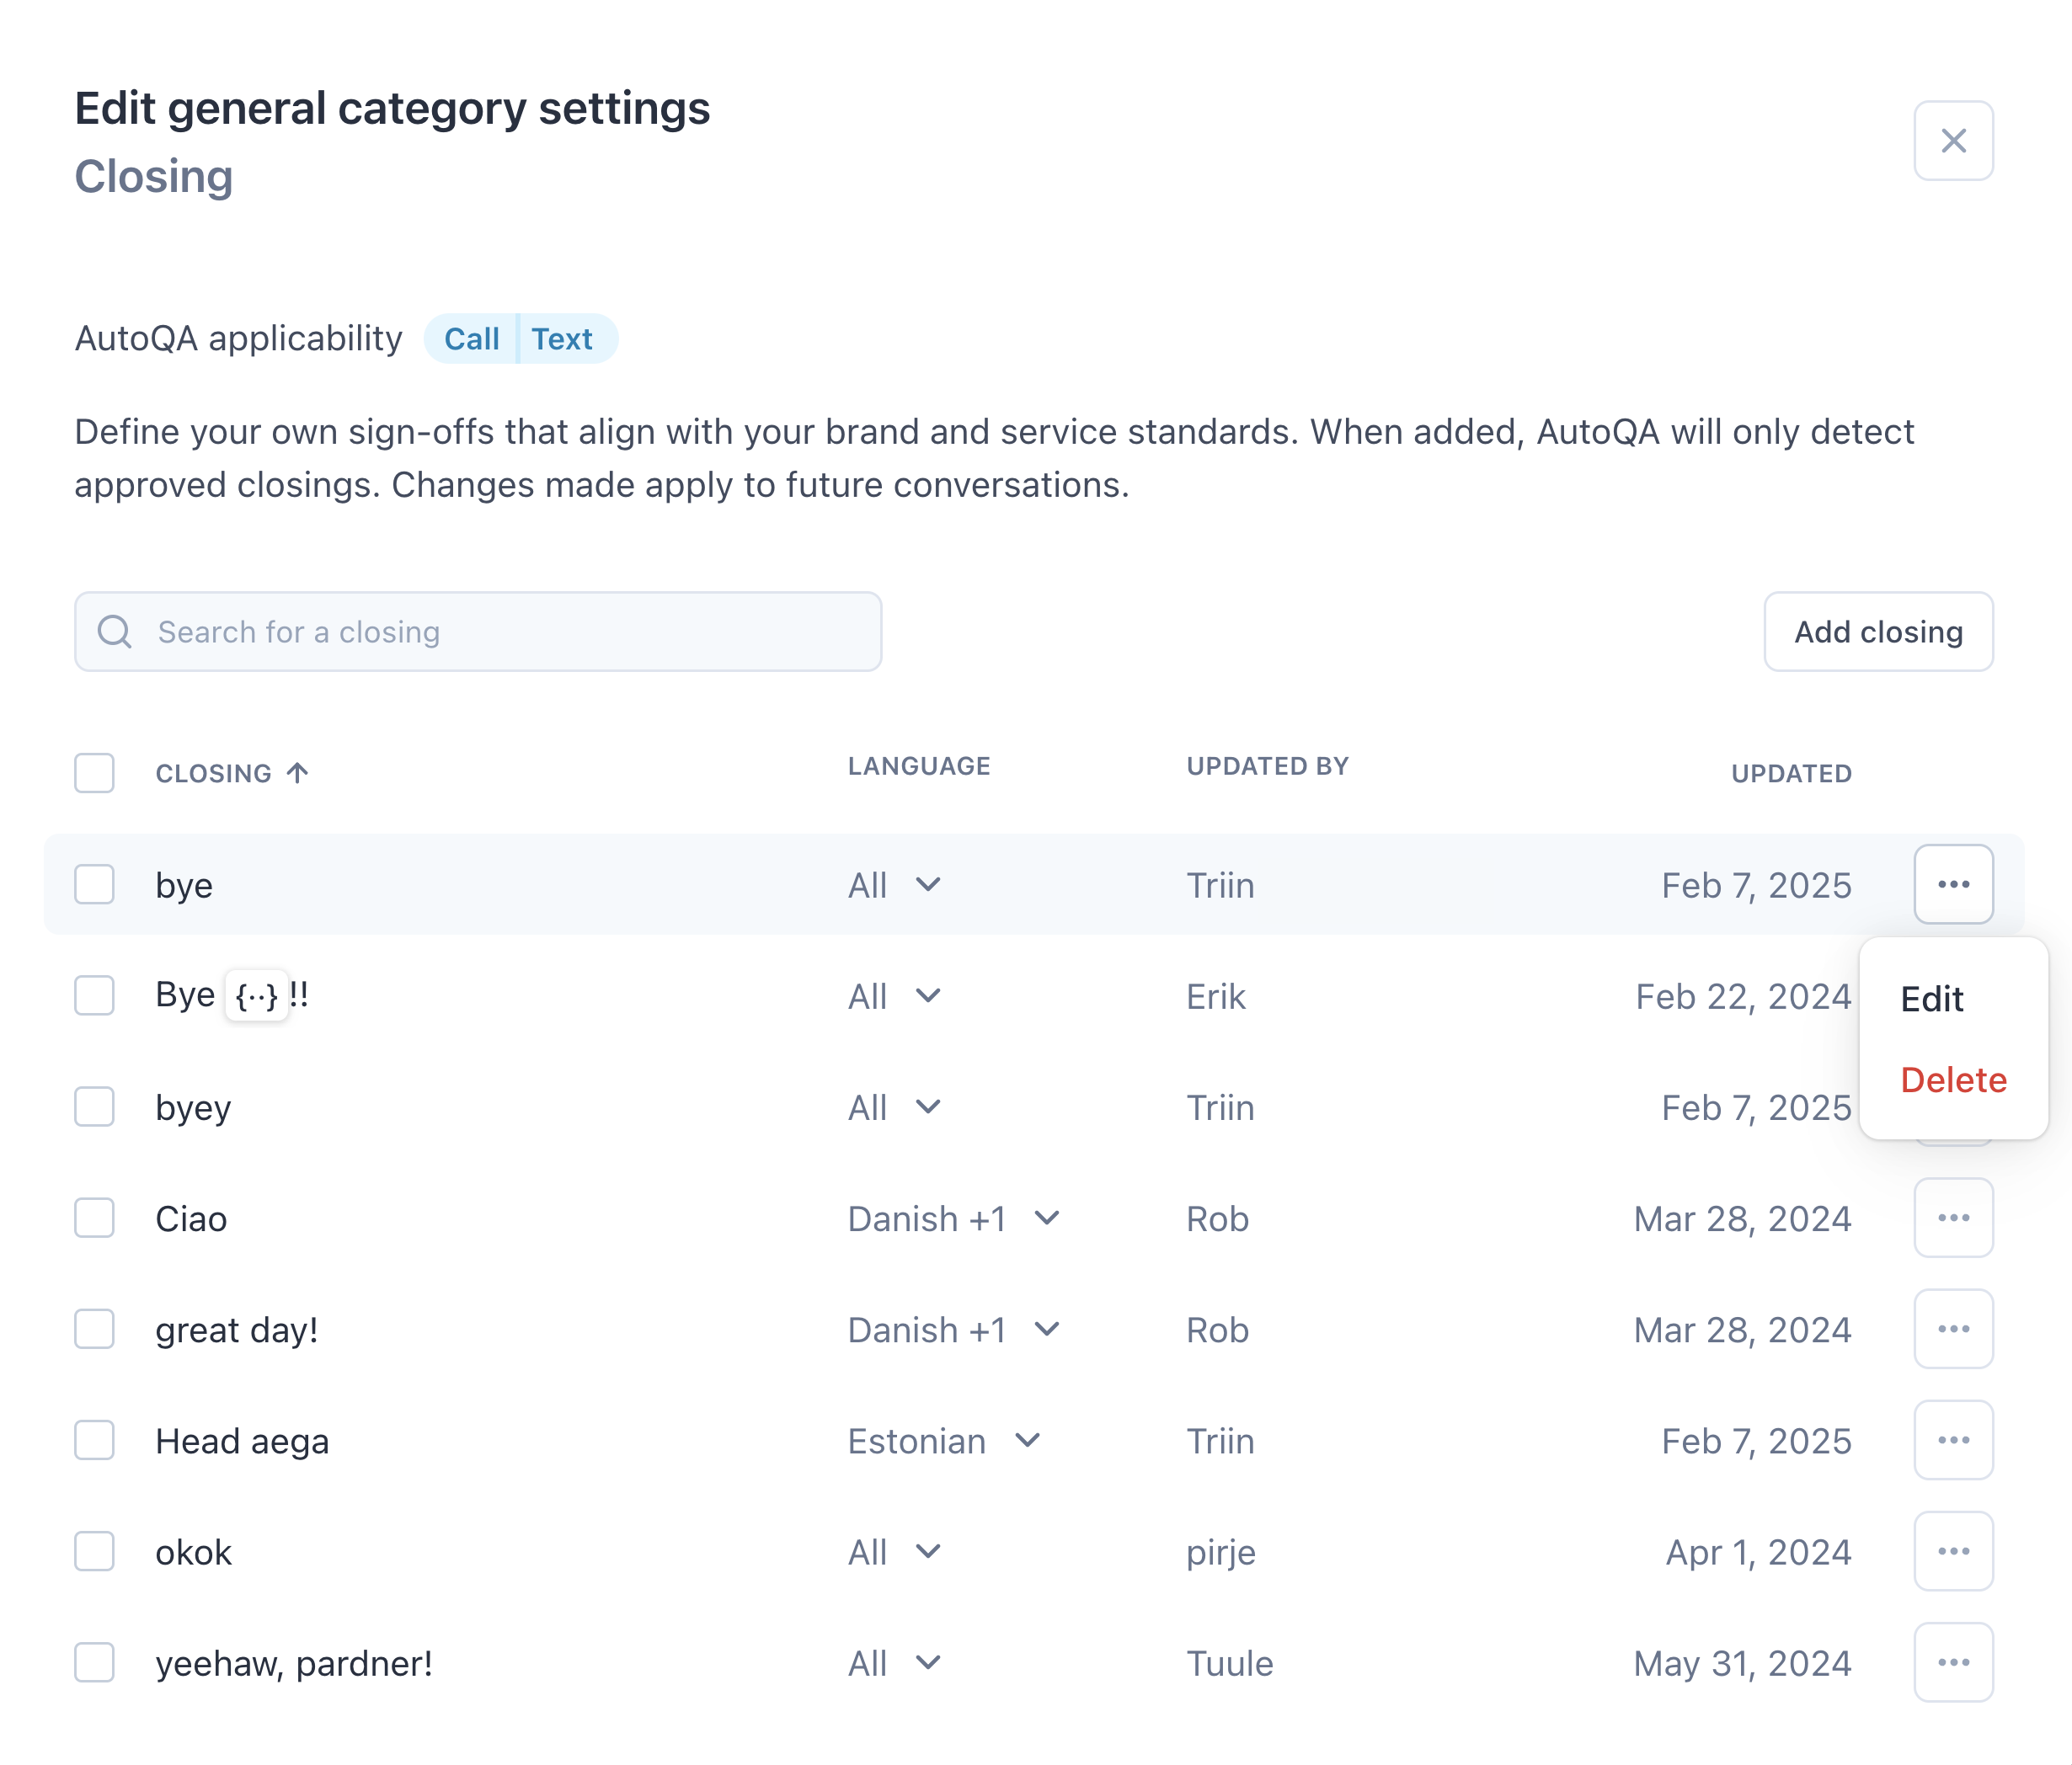Open the three-dot menu for the Ciao row
The height and width of the screenshot is (1765, 2072).
1953,1217
